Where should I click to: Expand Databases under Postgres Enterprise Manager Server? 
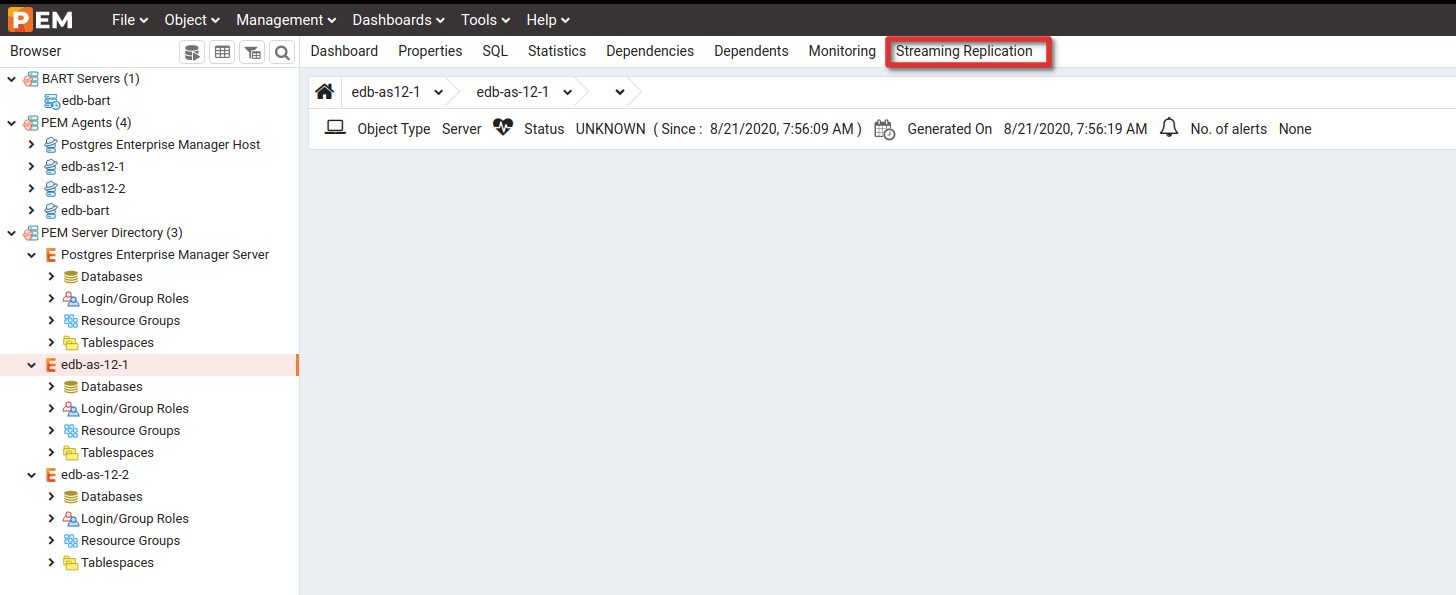click(x=52, y=277)
